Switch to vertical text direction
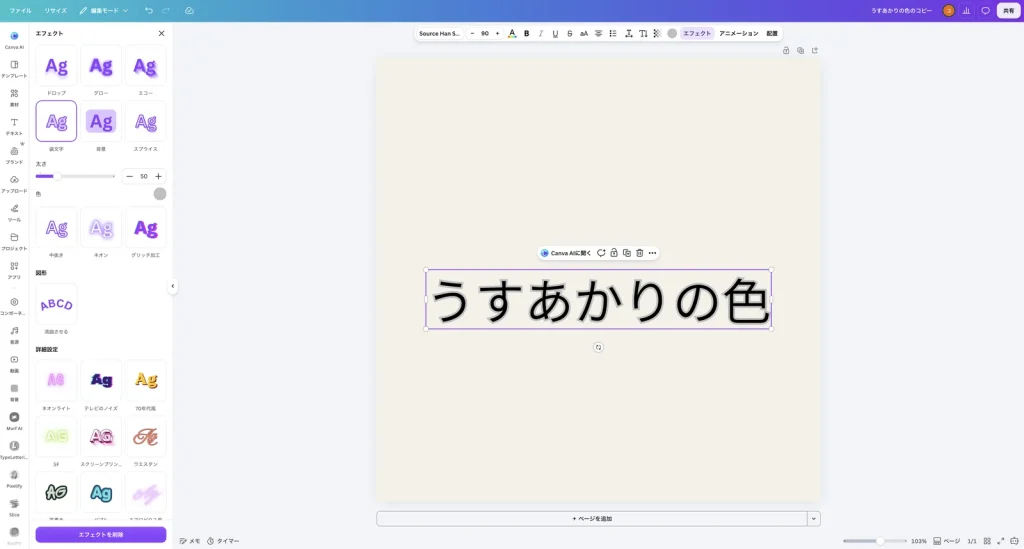1024x549 pixels. [x=643, y=33]
